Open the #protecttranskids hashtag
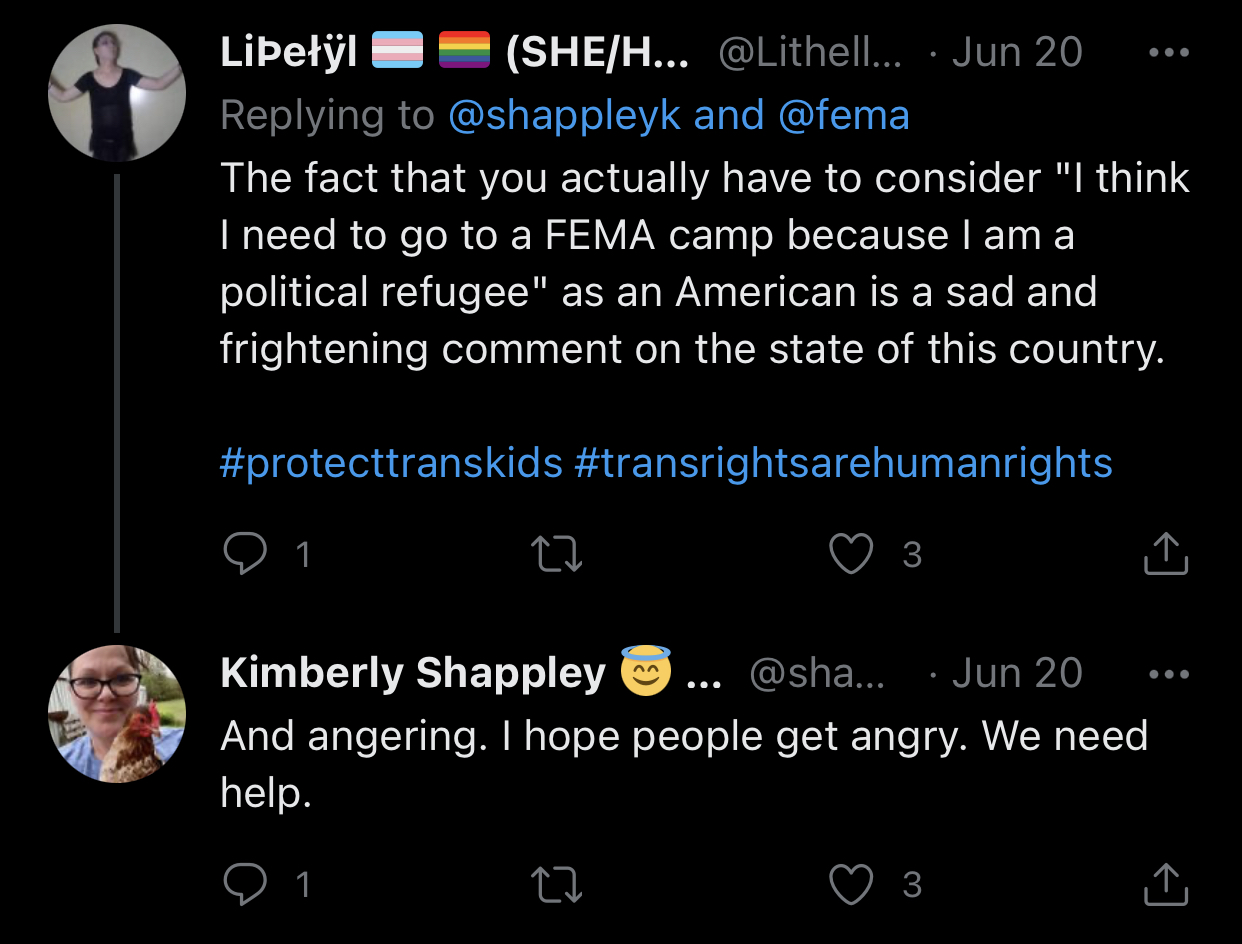The height and width of the screenshot is (944, 1242). (x=391, y=463)
